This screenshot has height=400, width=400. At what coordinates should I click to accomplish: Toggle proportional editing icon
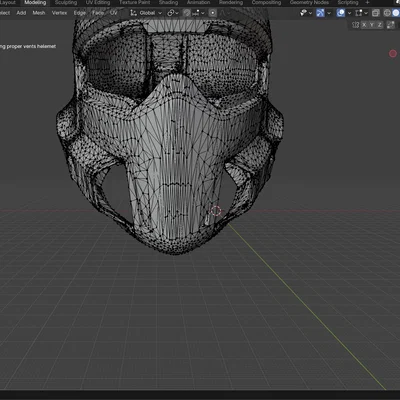[x=213, y=13]
